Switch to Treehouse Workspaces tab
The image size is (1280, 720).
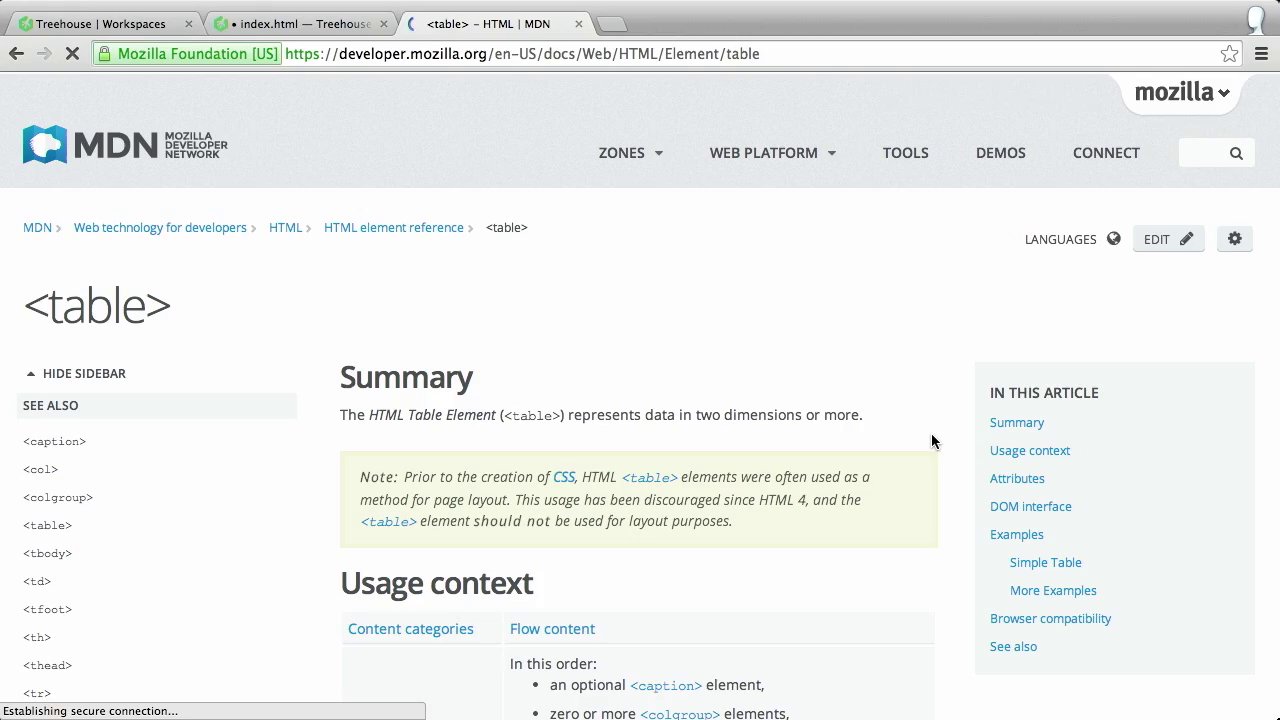click(100, 24)
